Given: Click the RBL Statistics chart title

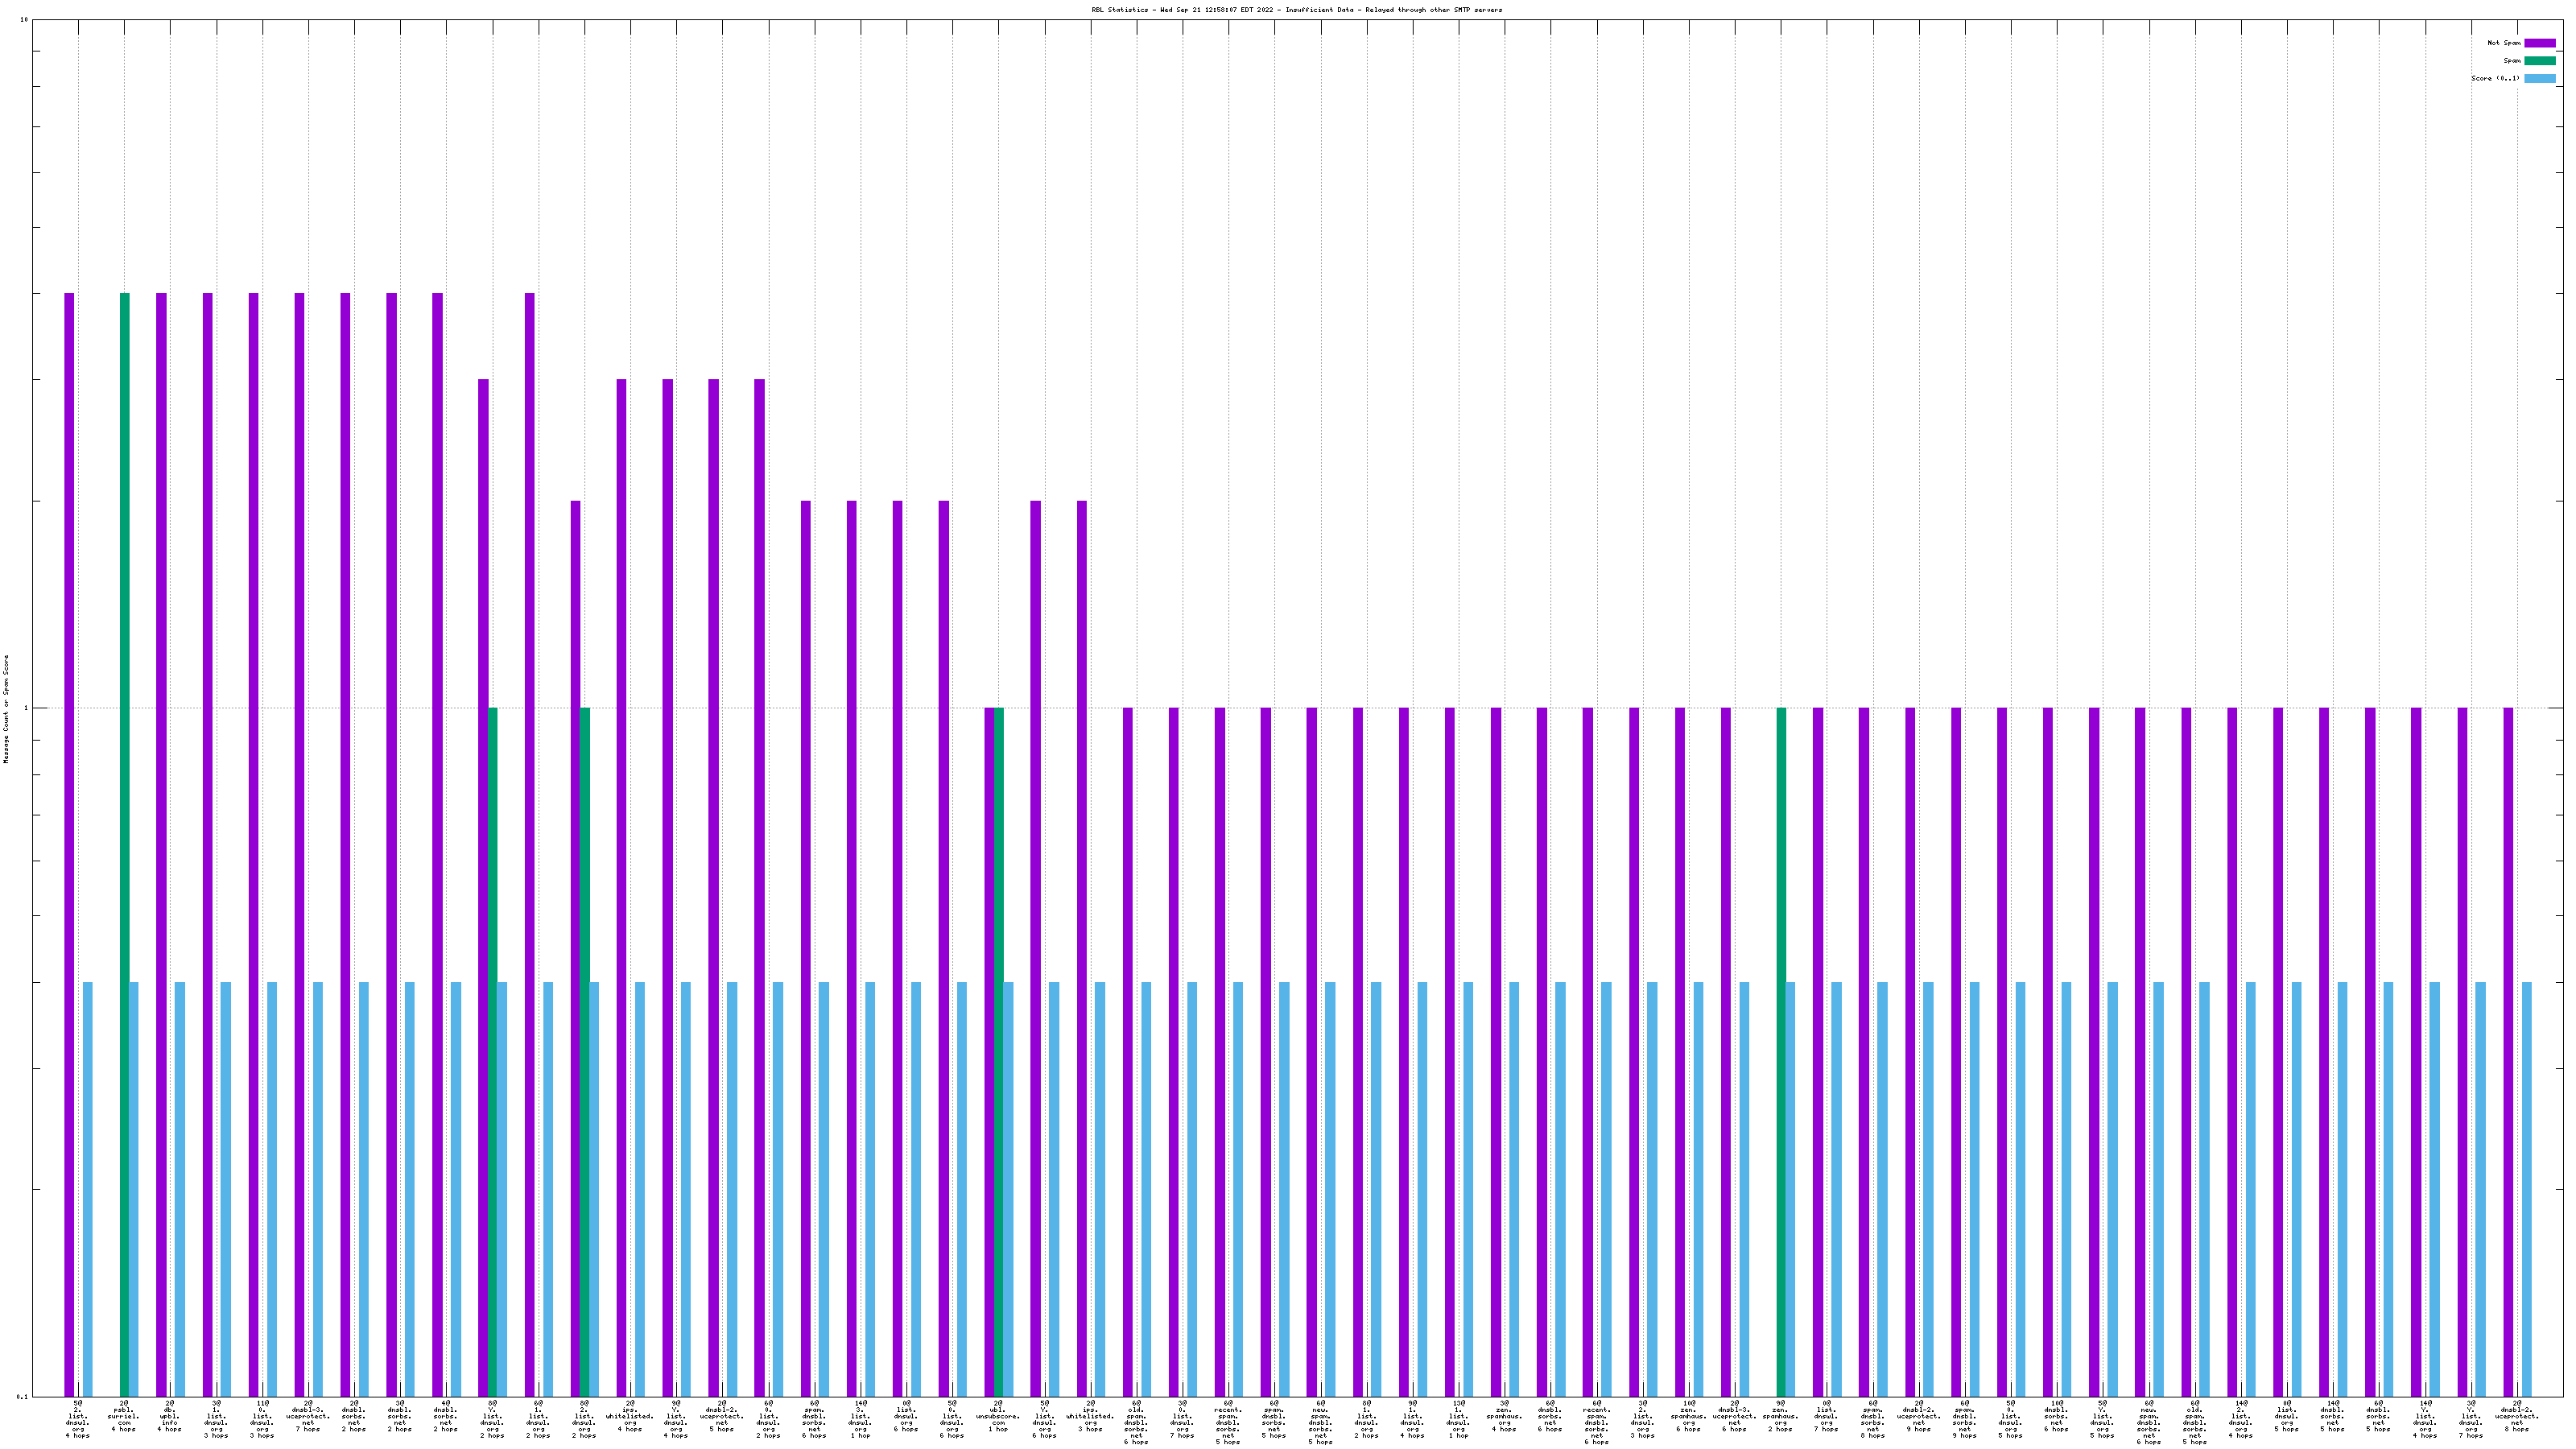Looking at the screenshot, I should coord(1296,10).
